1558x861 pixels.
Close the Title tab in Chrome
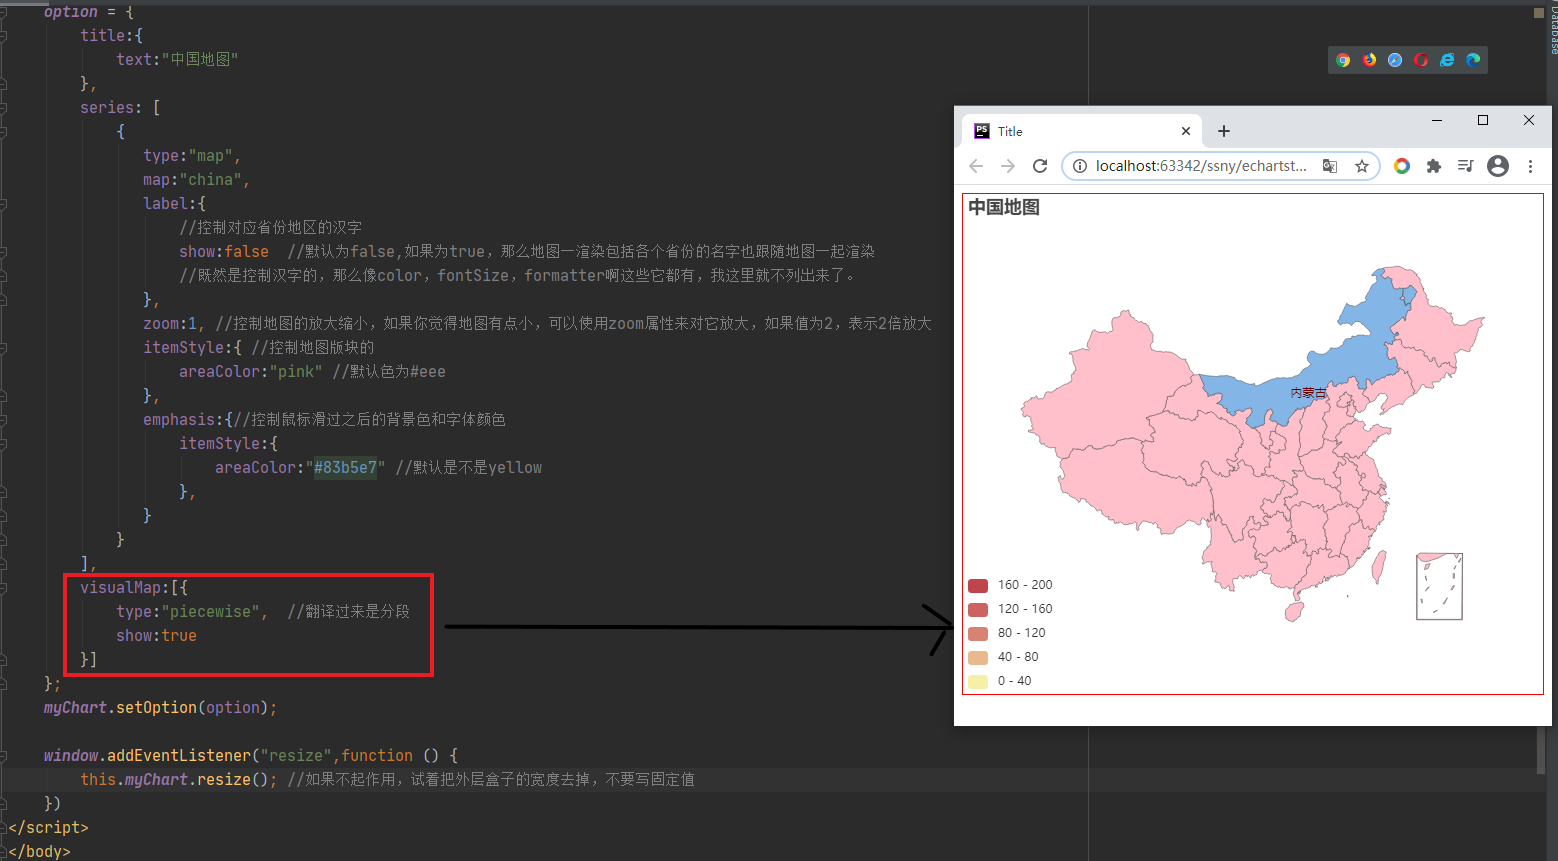(x=1186, y=131)
